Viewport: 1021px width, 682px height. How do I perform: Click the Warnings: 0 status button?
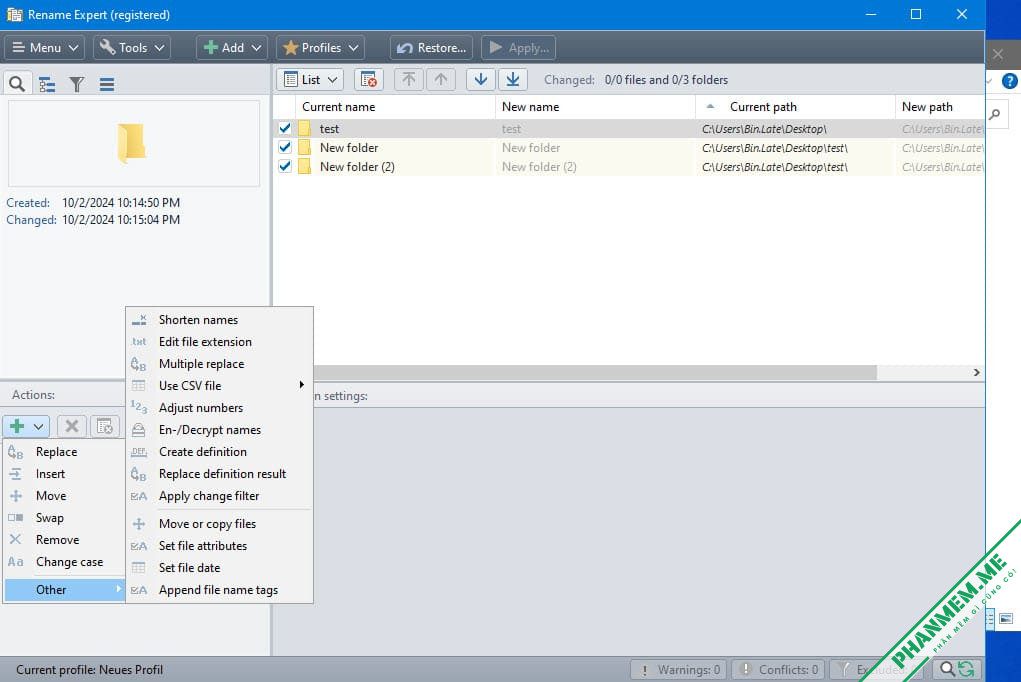tap(680, 670)
